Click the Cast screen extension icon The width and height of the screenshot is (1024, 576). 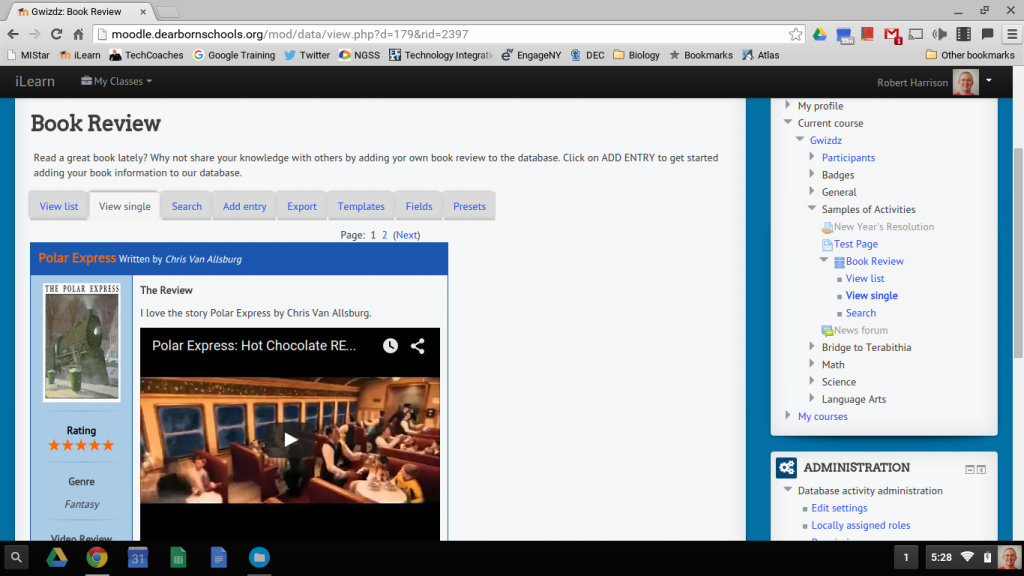tap(915, 34)
